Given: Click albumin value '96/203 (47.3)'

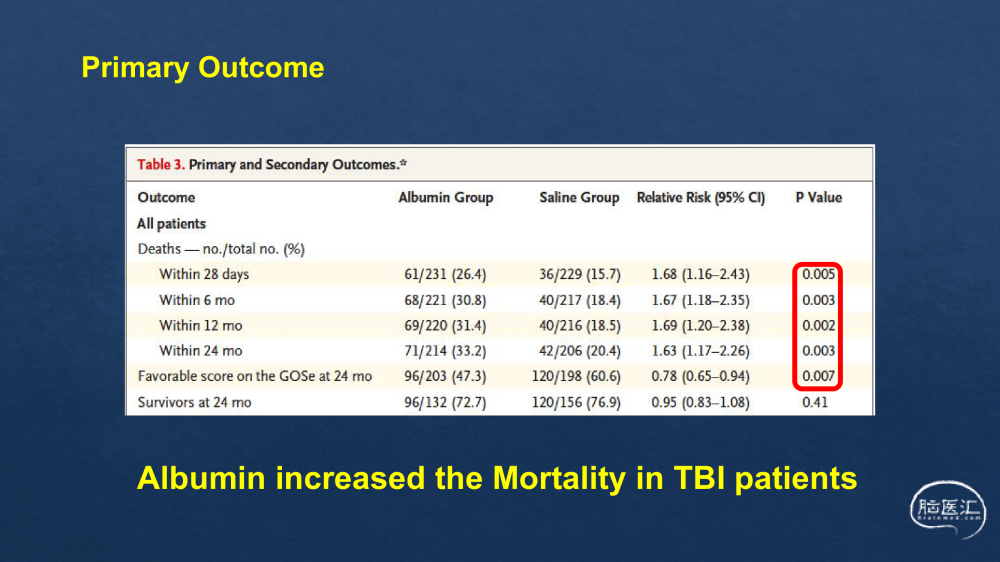Looking at the screenshot, I should click(445, 376).
